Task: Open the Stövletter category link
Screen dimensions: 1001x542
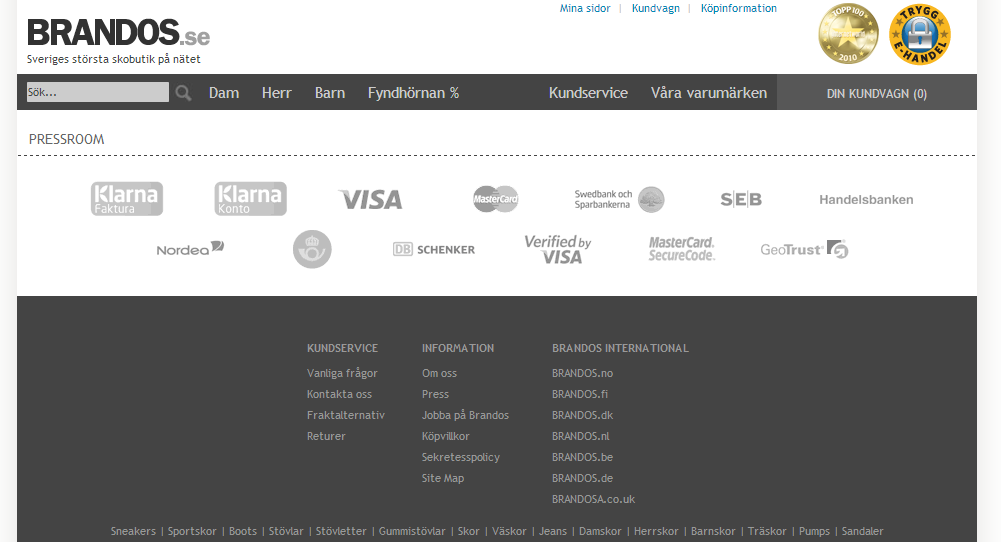Action: point(341,531)
